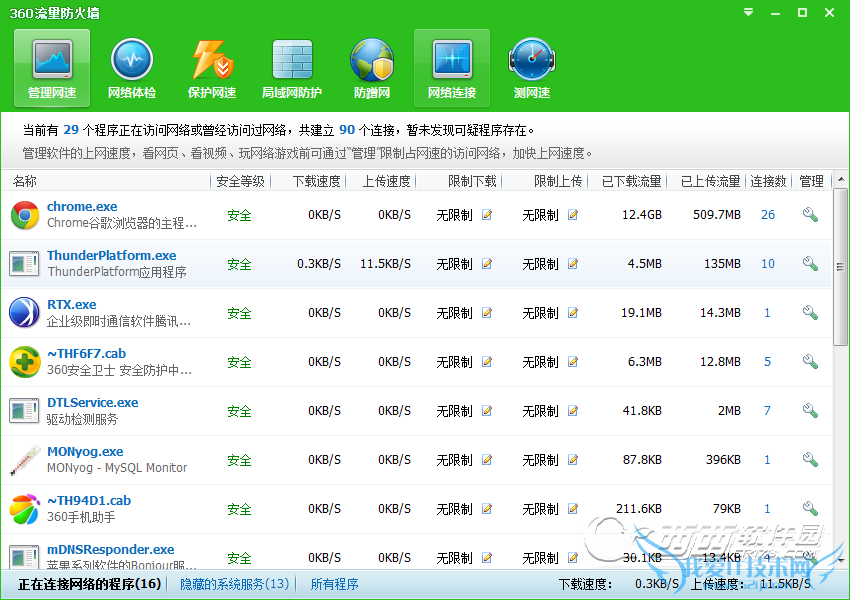Click the wrench manage icon for chrome.exe
Viewport: 850px width, 600px height.
coord(810,215)
